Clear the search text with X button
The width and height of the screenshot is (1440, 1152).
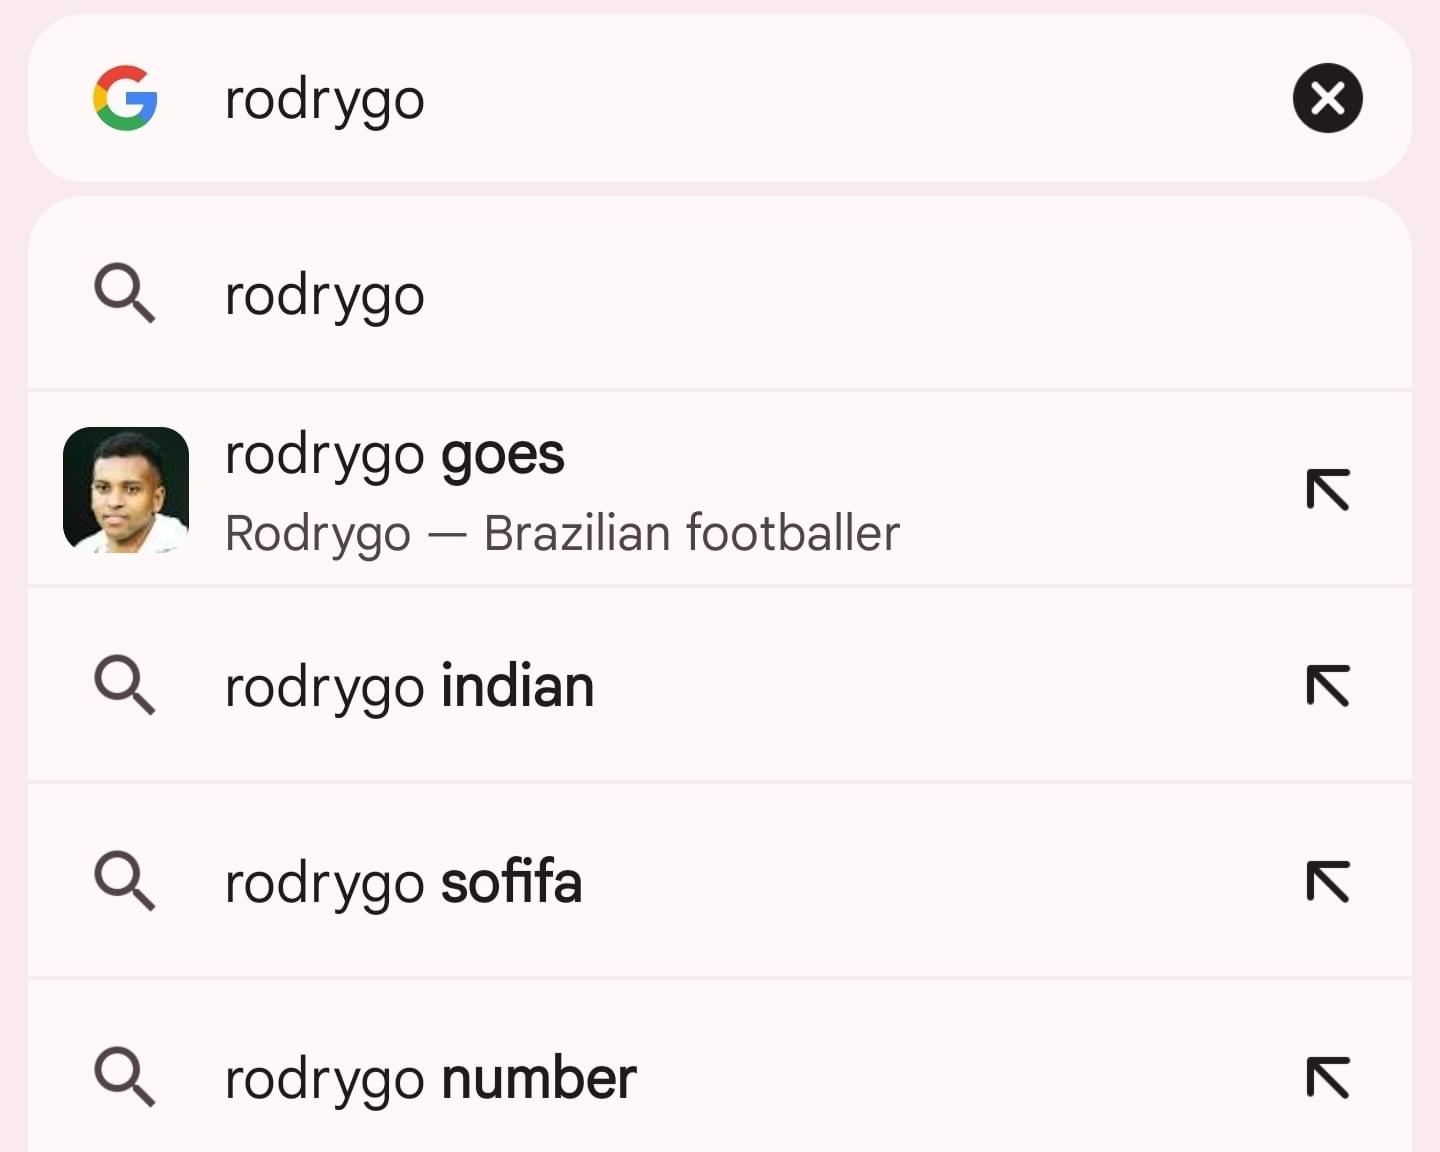coord(1327,98)
